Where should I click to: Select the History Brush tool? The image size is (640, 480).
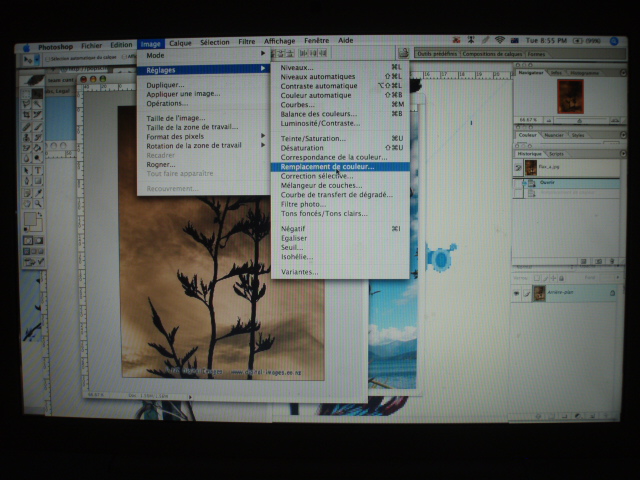pyautogui.click(x=38, y=138)
